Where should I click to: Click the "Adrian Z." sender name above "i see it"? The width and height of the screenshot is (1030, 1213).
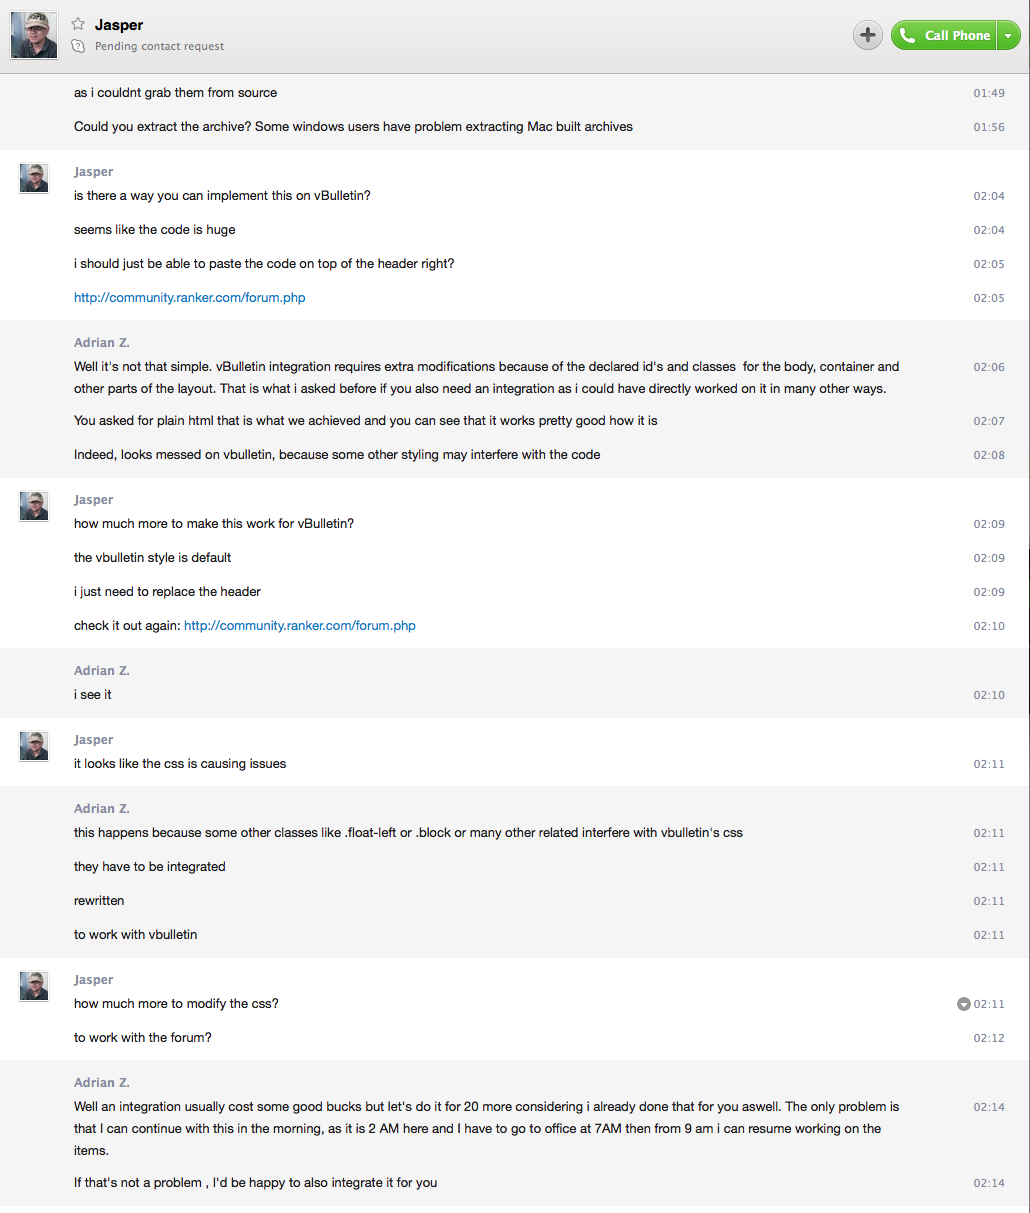click(102, 670)
